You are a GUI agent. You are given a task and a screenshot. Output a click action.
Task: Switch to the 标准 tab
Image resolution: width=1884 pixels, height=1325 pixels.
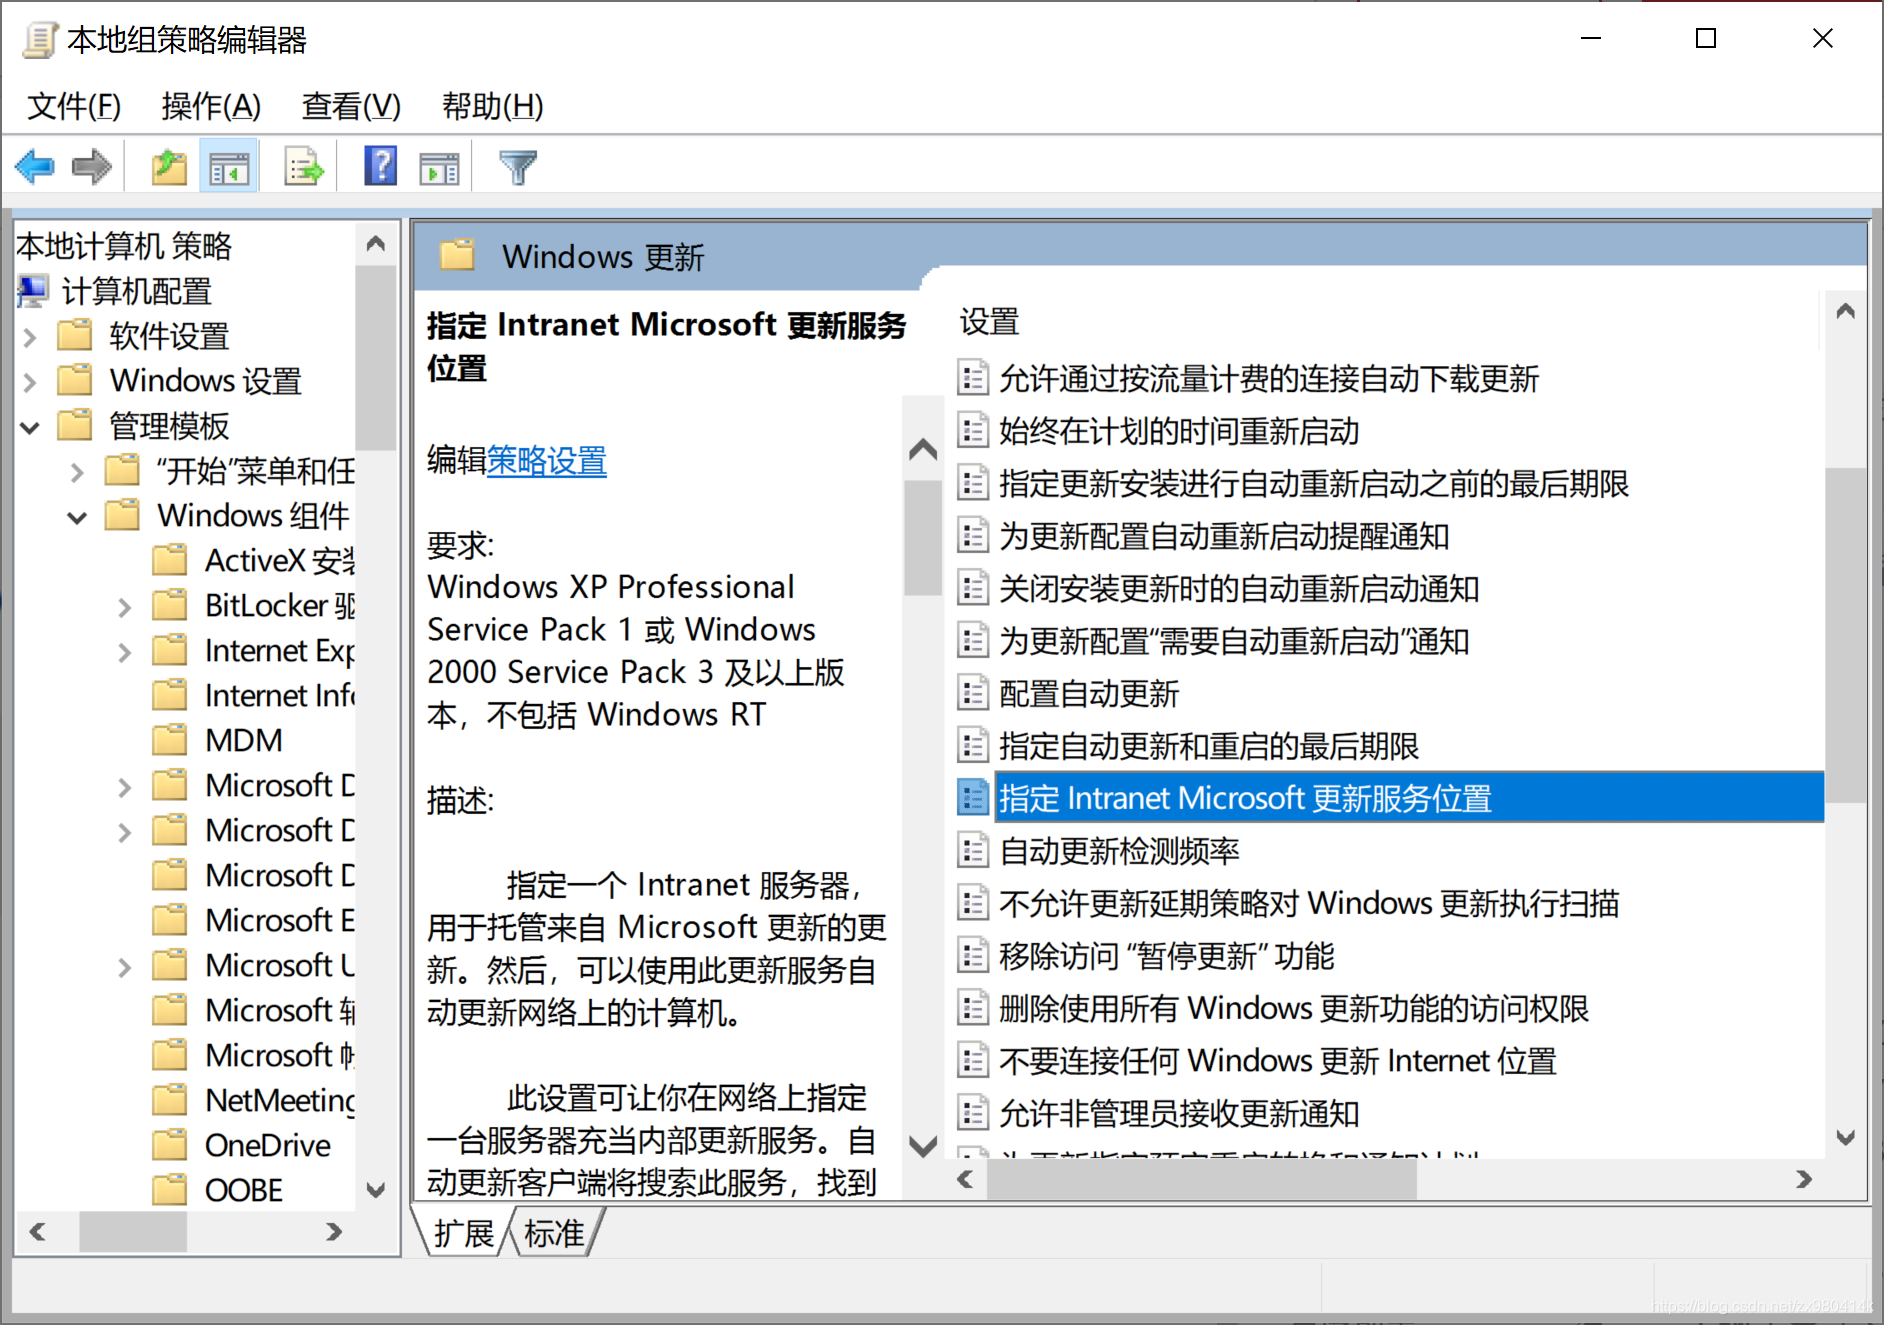click(x=554, y=1233)
